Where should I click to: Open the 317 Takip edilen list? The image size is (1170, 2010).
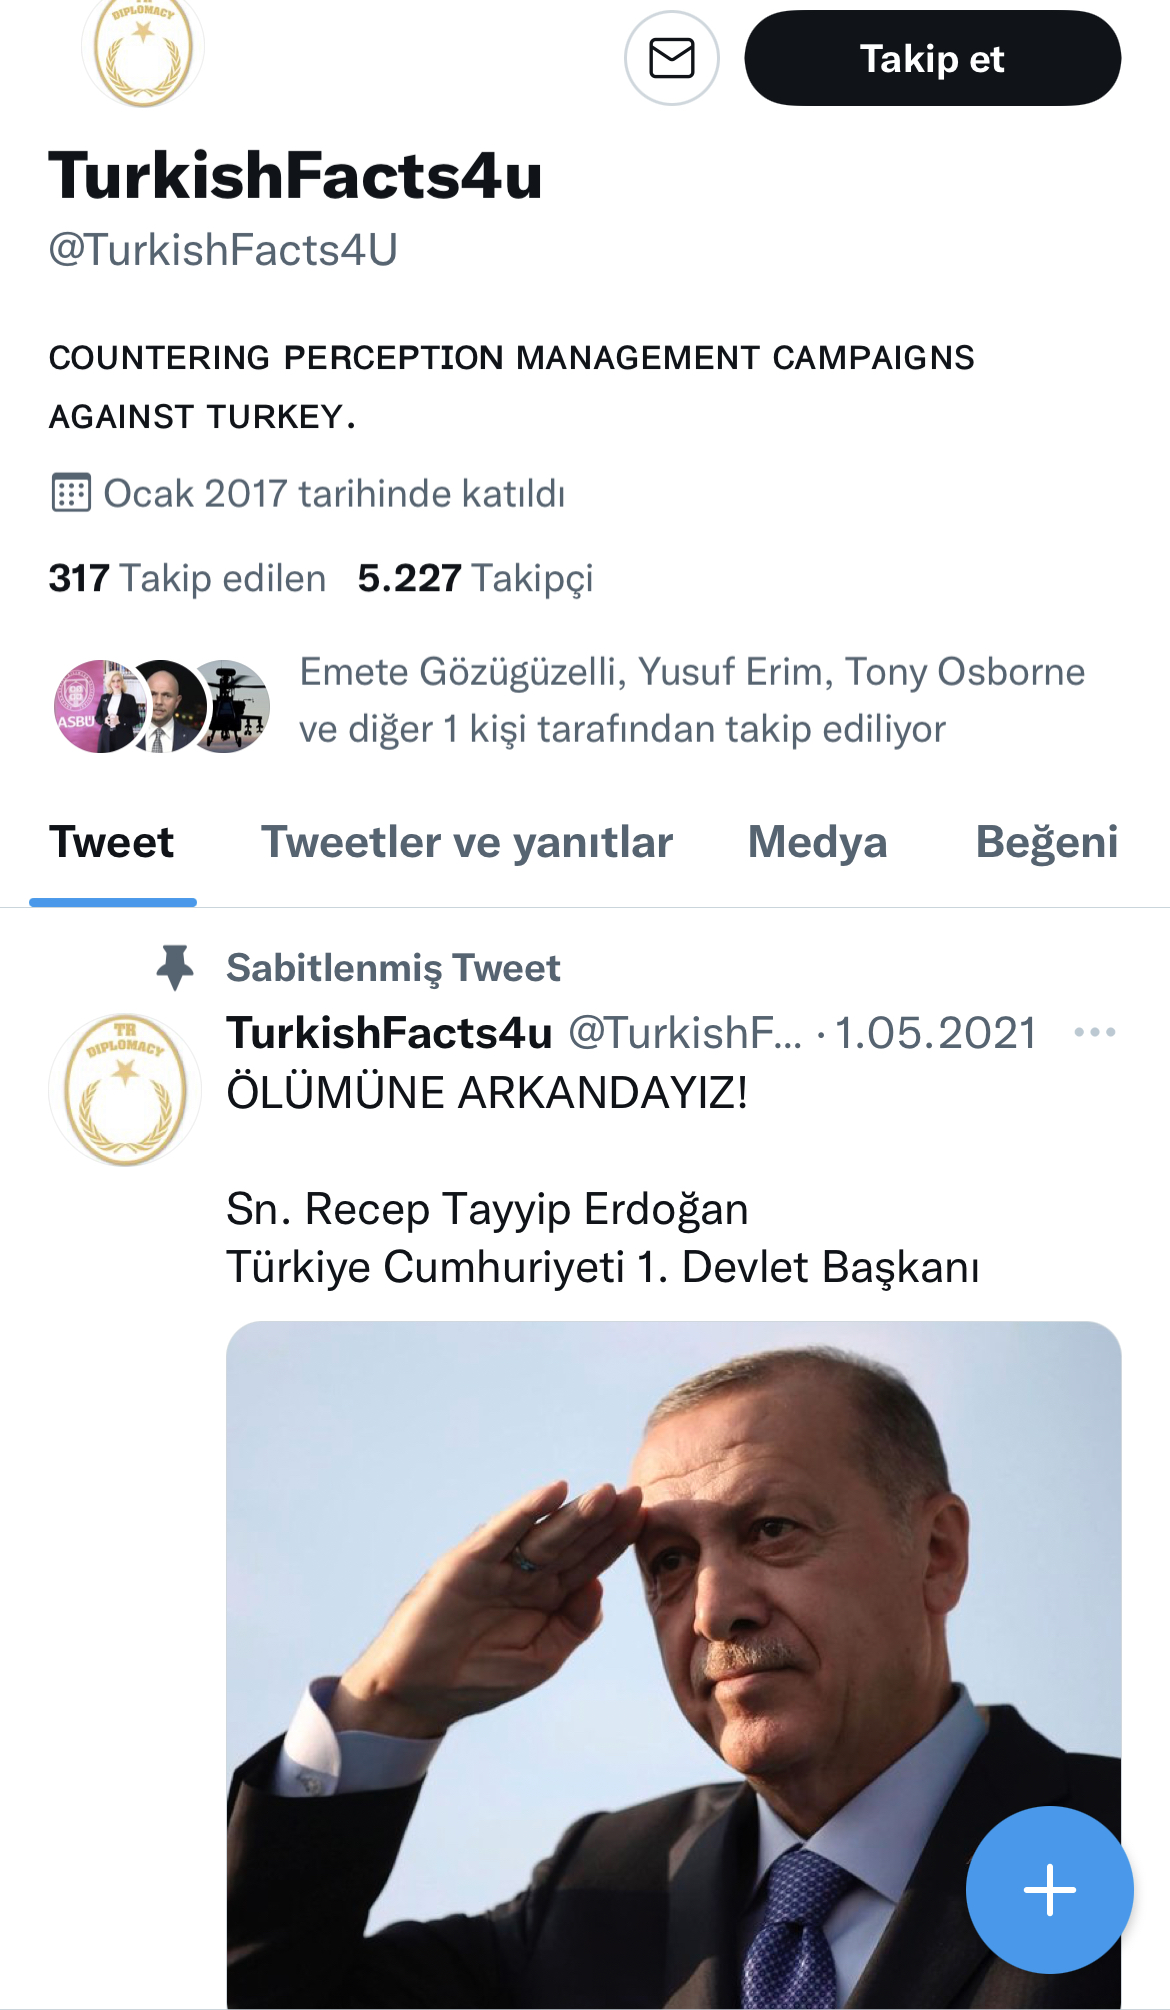pos(187,578)
